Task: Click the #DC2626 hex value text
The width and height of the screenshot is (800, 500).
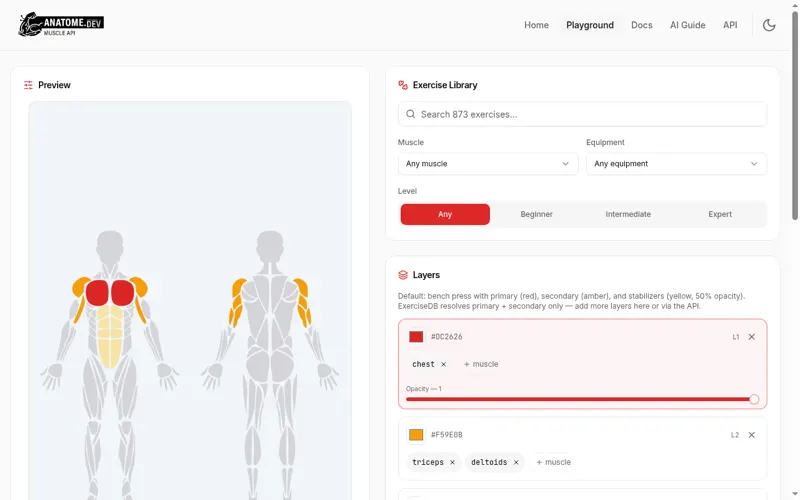Action: pos(446,337)
